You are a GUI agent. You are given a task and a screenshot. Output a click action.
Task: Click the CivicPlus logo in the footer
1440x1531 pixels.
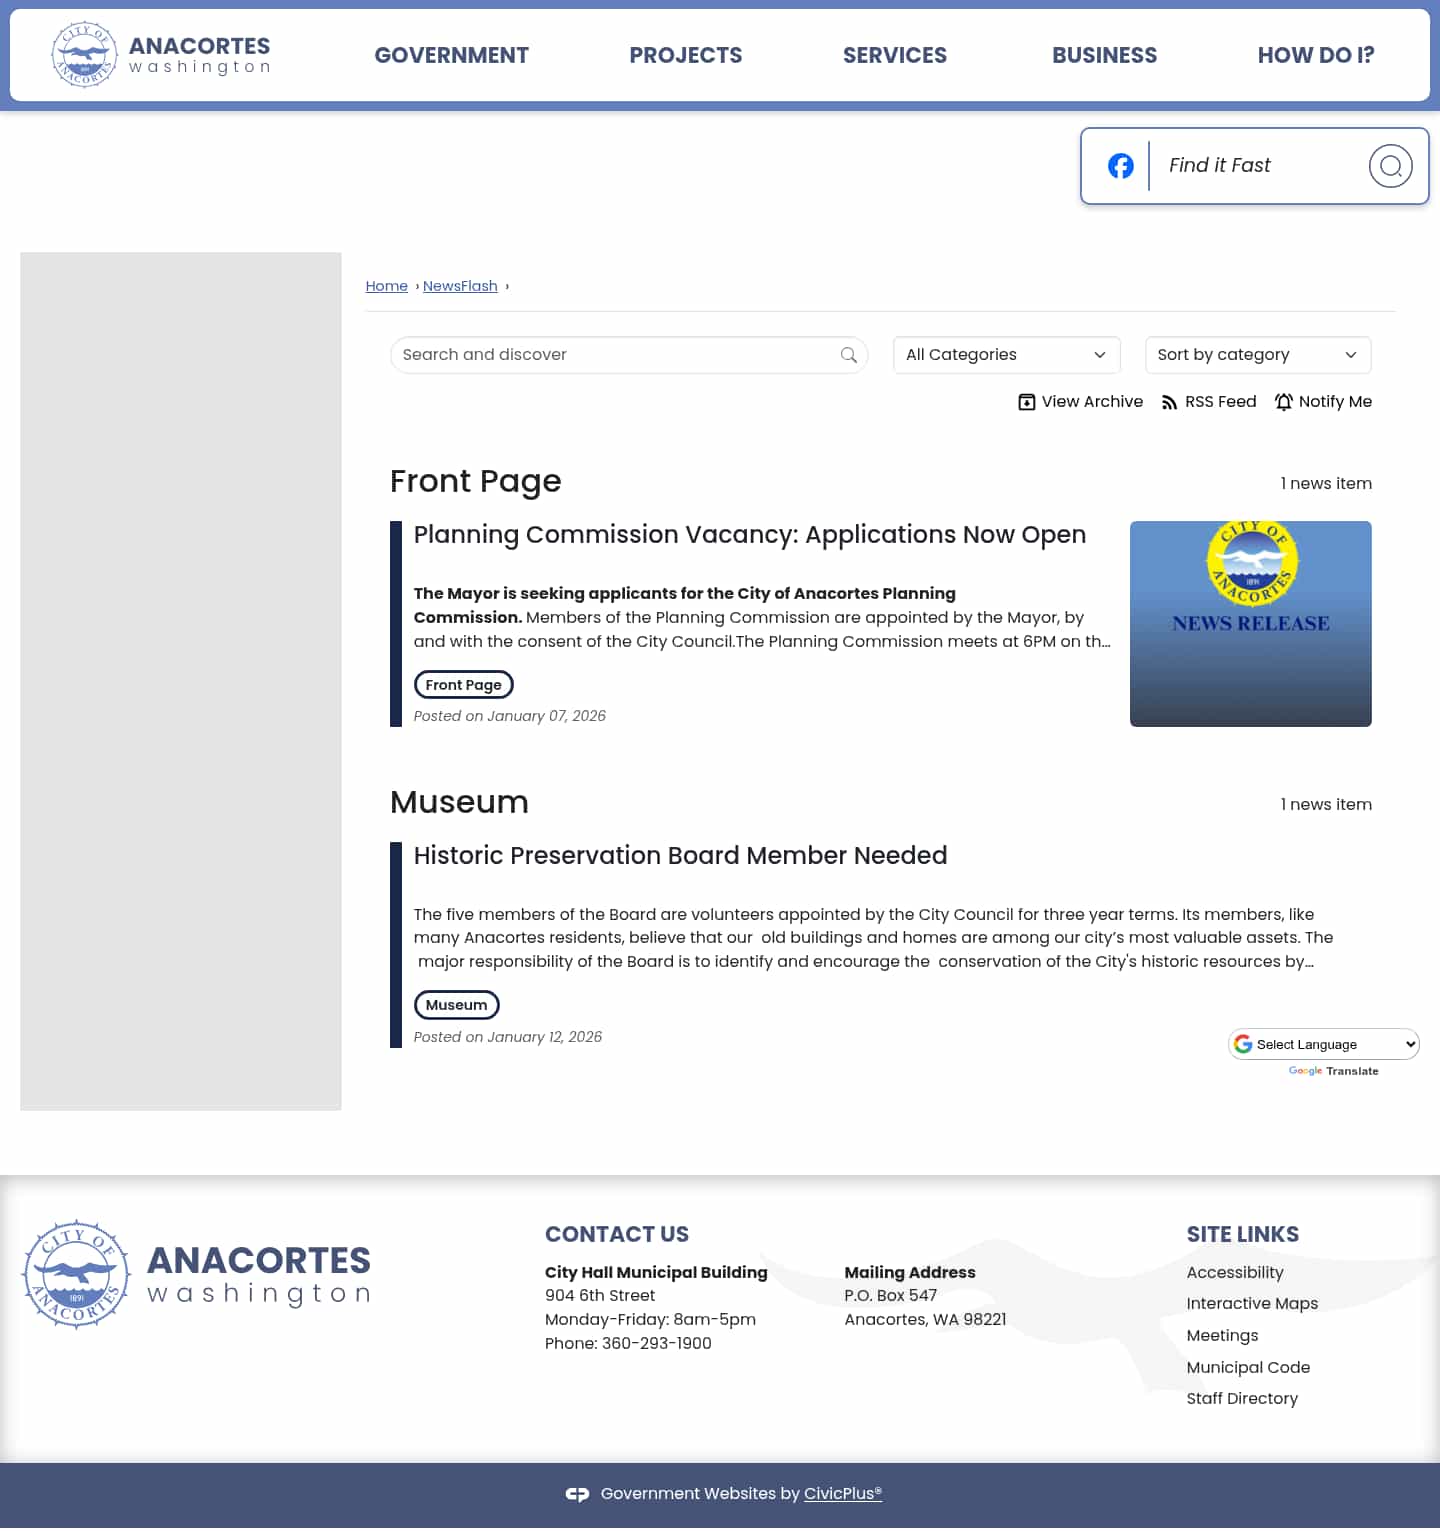click(578, 1493)
